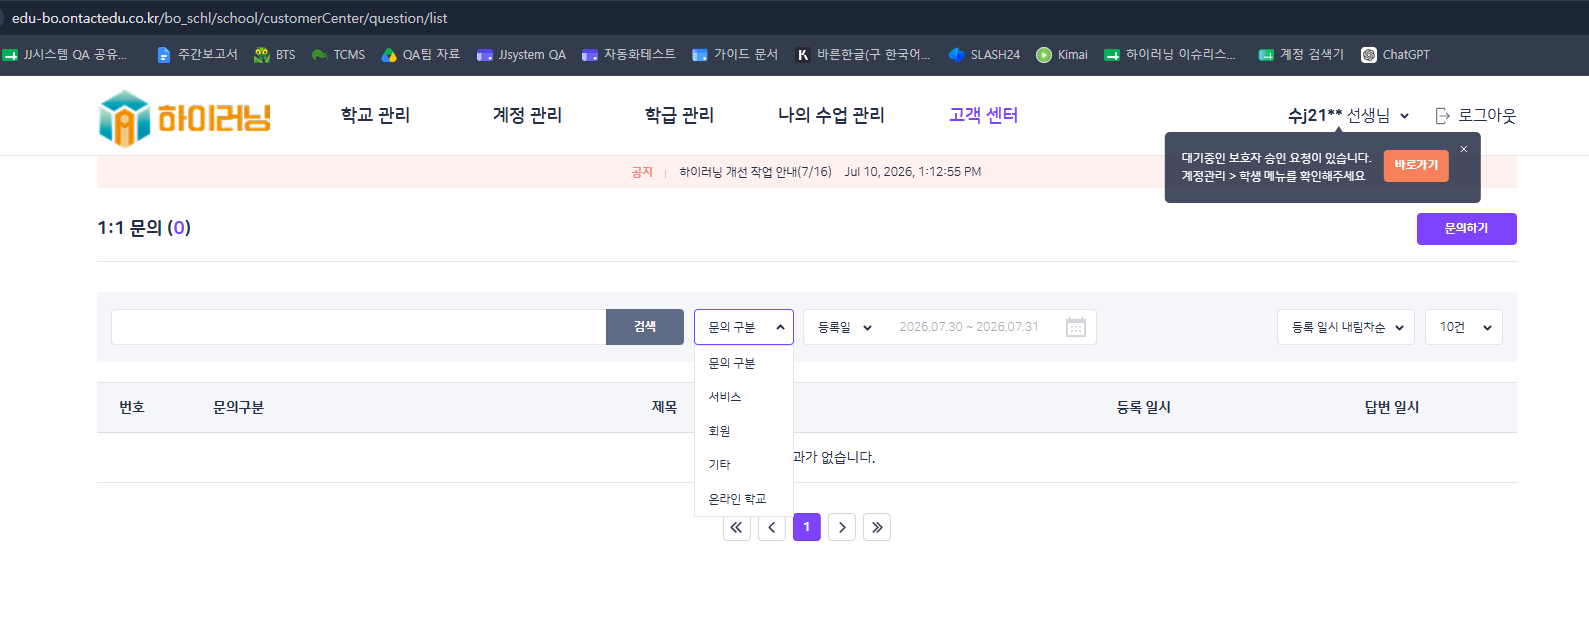The image size is (1589, 634).
Task: Go to previous page arrow icon
Action: [772, 527]
